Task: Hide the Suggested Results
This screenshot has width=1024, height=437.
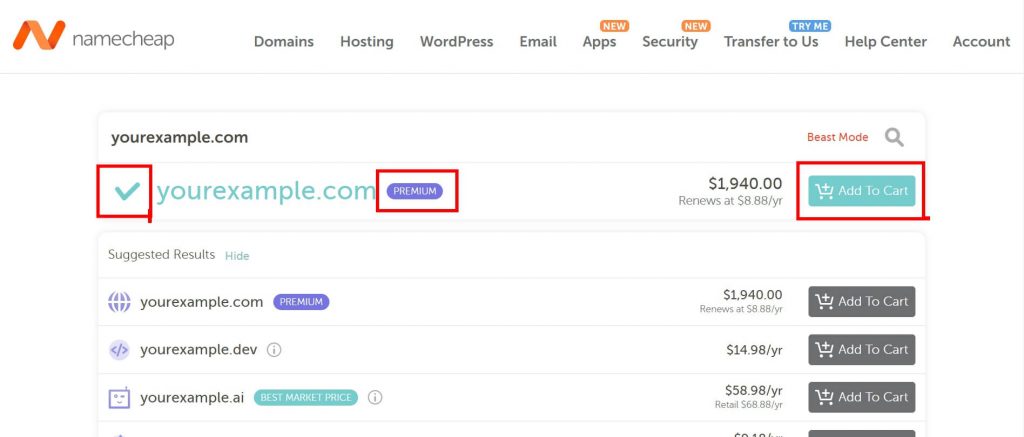Action: point(237,256)
